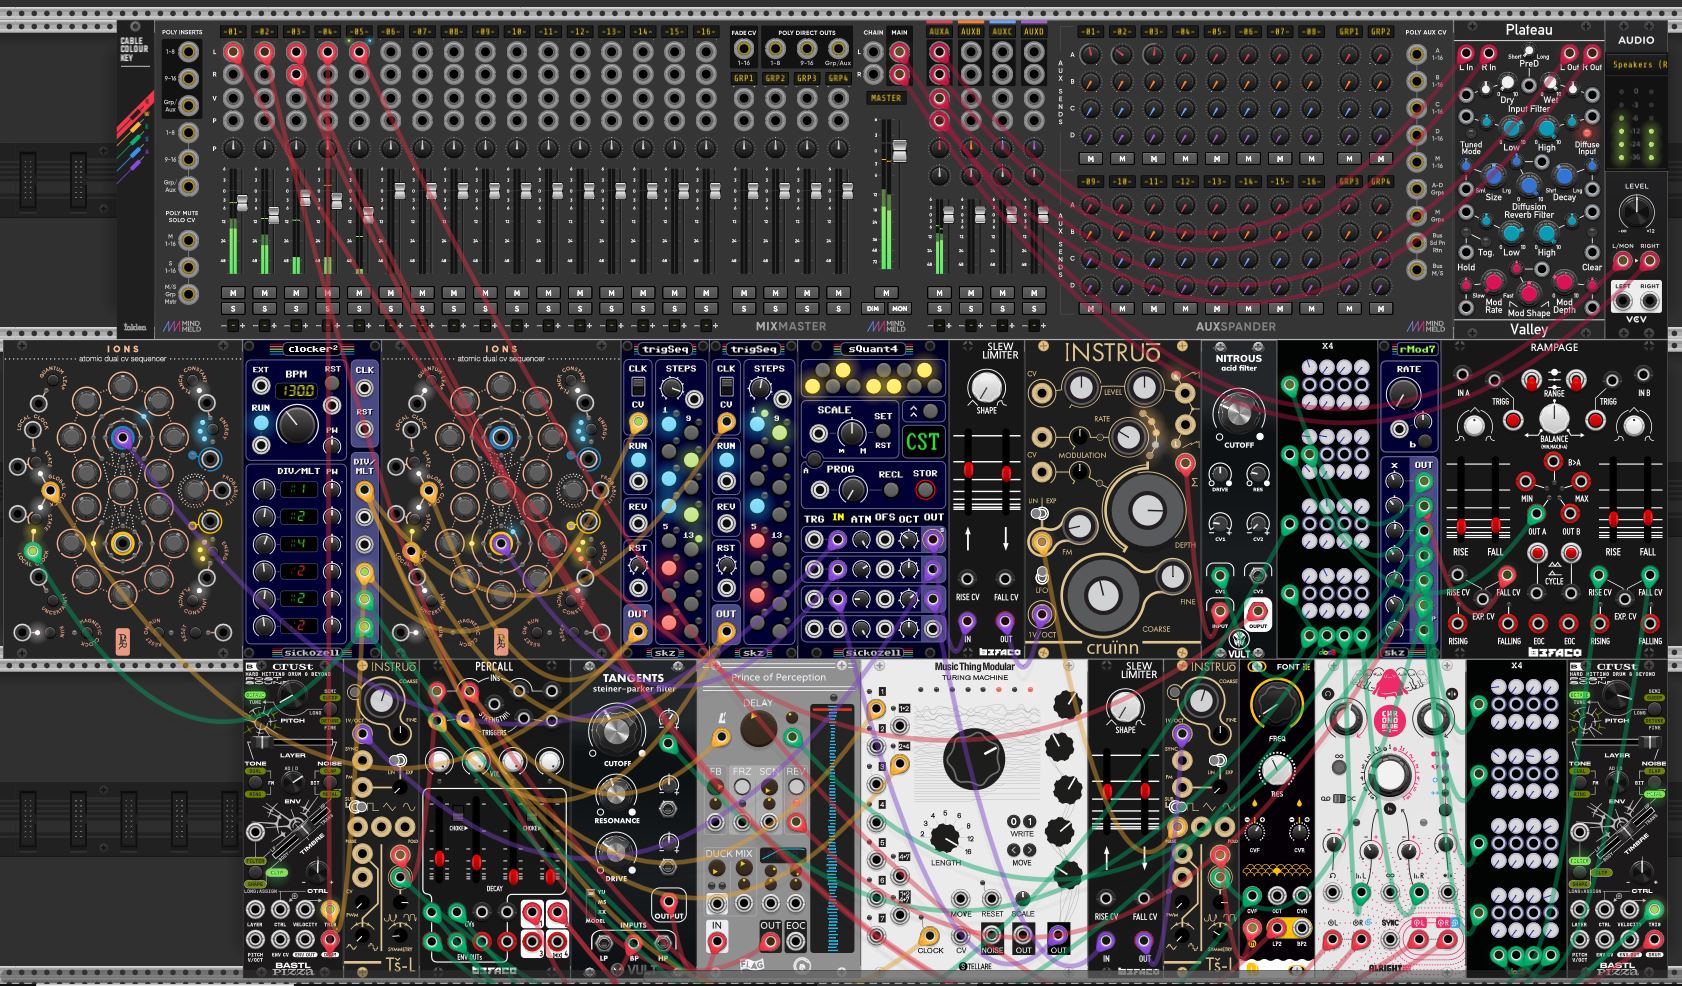
Task: Click the Audio module LEVEL knob
Action: (x=1636, y=212)
